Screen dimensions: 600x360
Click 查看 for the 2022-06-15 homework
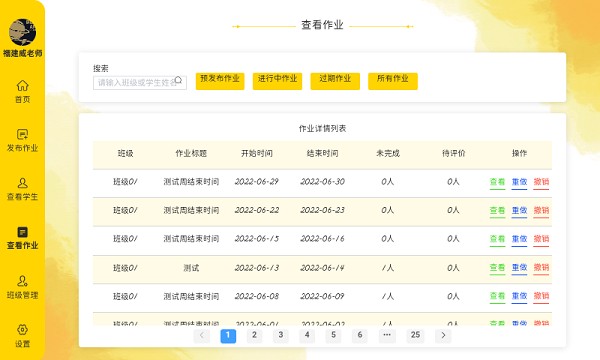point(497,239)
